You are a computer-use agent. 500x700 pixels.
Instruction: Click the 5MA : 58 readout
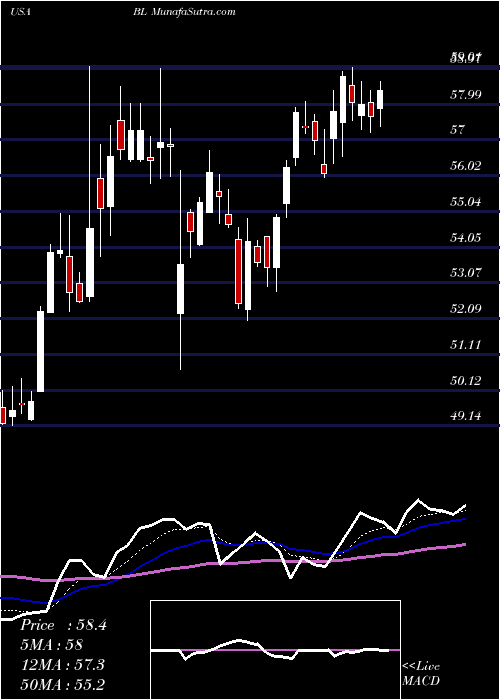52,645
